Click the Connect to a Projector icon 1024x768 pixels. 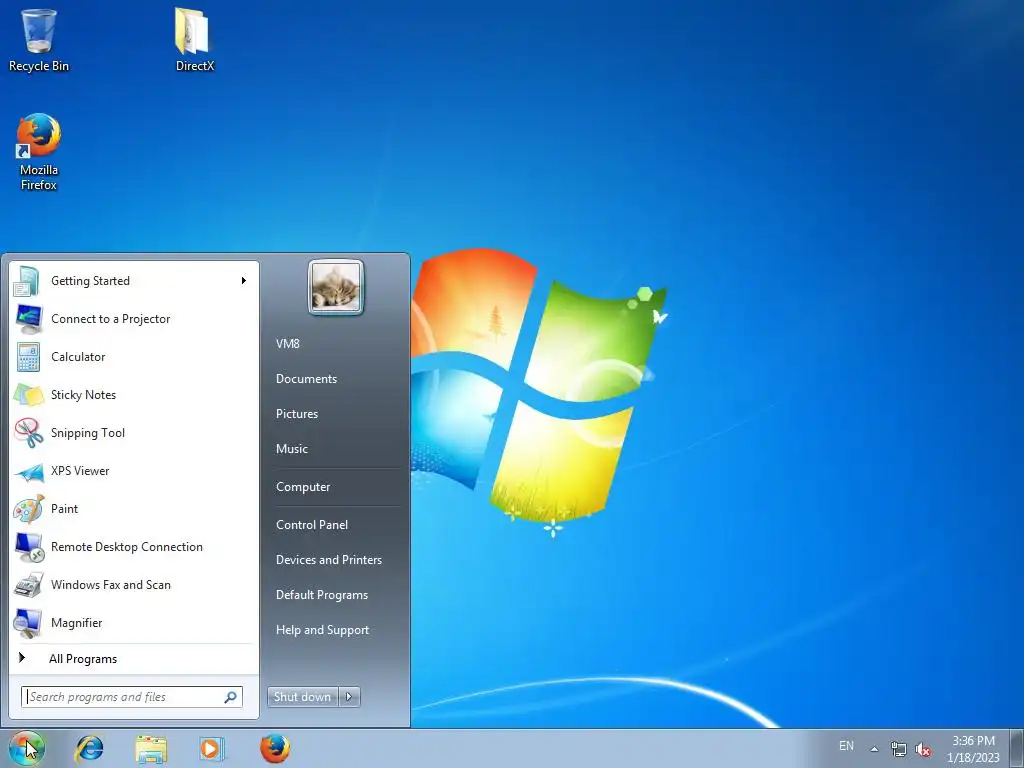pos(29,319)
